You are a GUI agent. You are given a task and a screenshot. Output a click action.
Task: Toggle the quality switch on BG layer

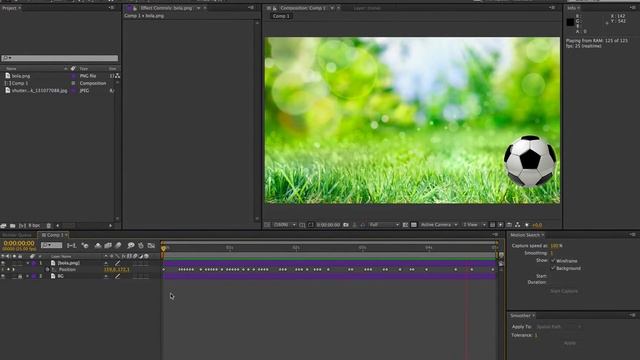118,276
